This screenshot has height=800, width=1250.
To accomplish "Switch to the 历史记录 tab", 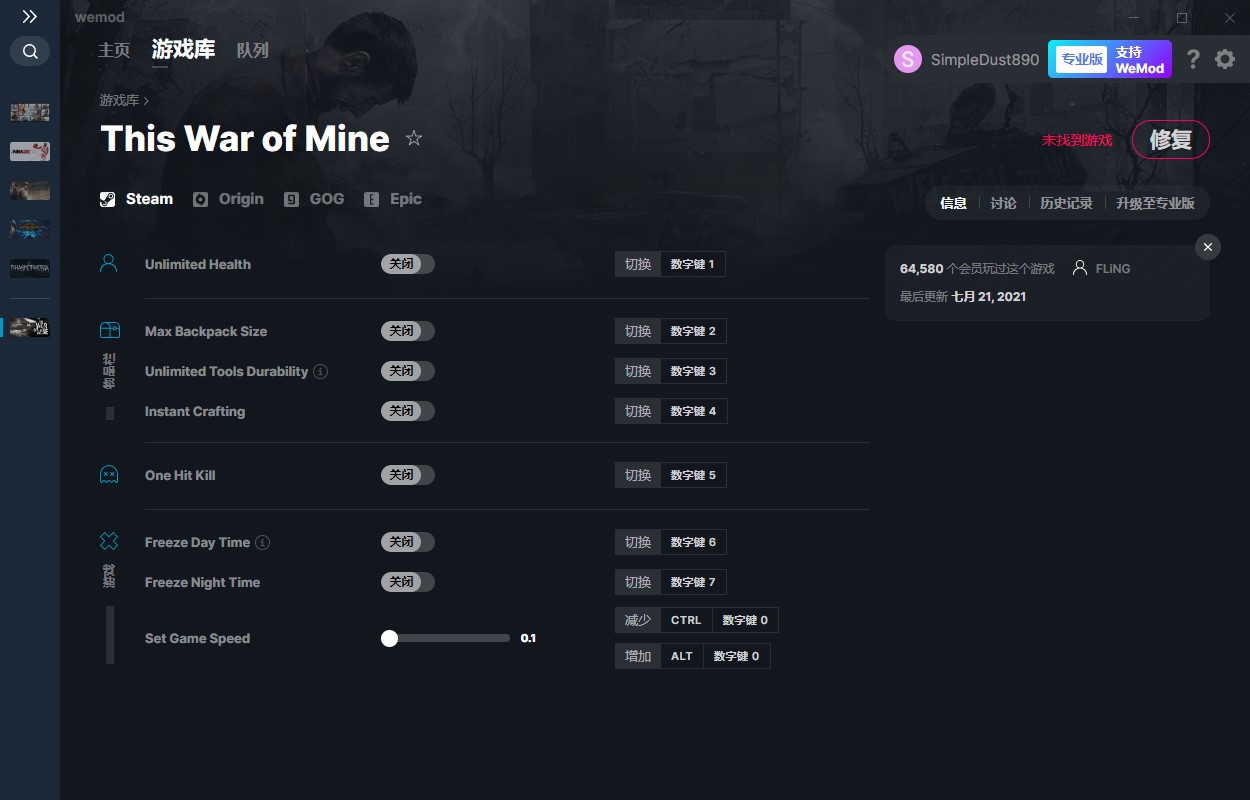I will (1066, 203).
